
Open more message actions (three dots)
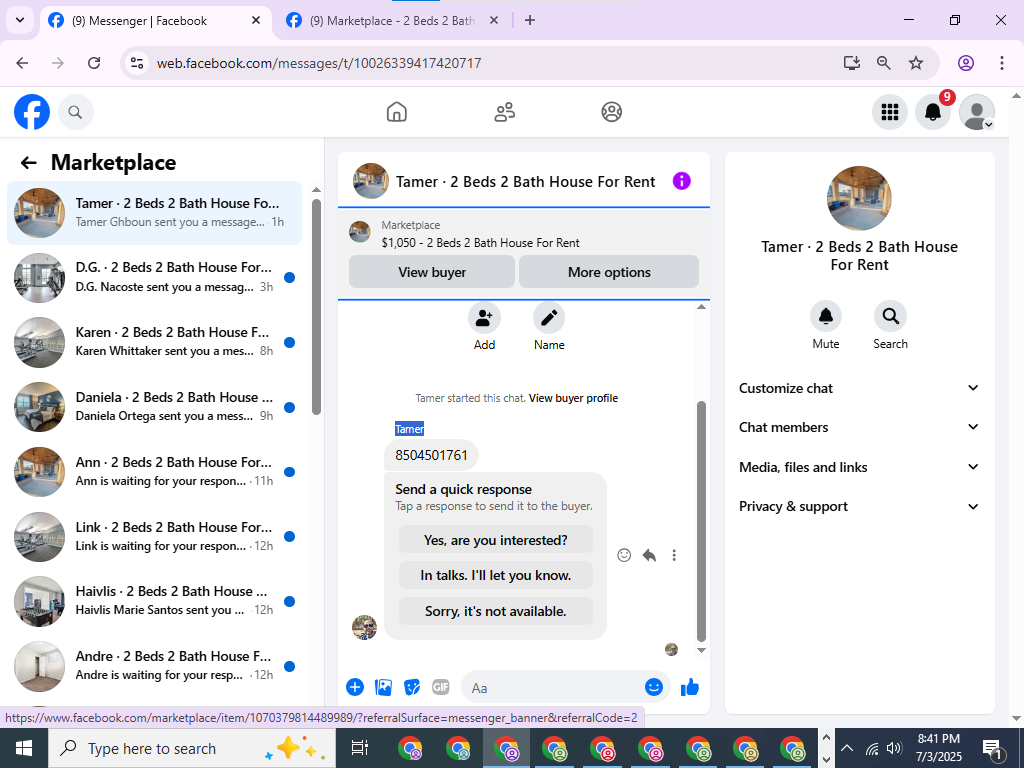[x=674, y=555]
